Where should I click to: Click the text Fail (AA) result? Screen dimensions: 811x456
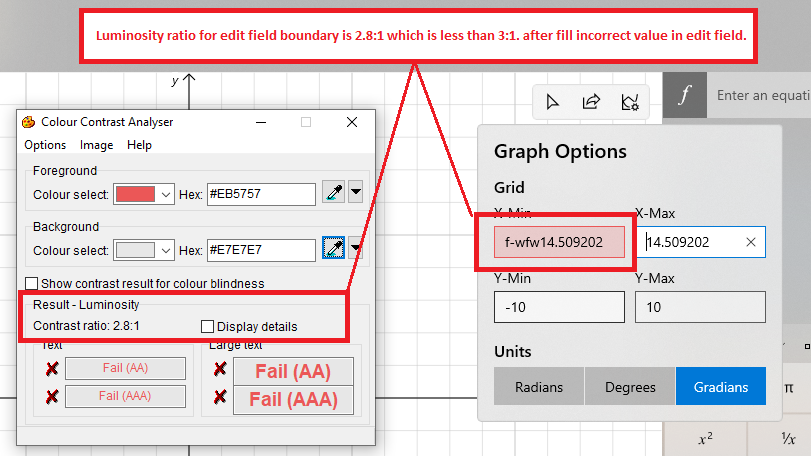[125, 368]
